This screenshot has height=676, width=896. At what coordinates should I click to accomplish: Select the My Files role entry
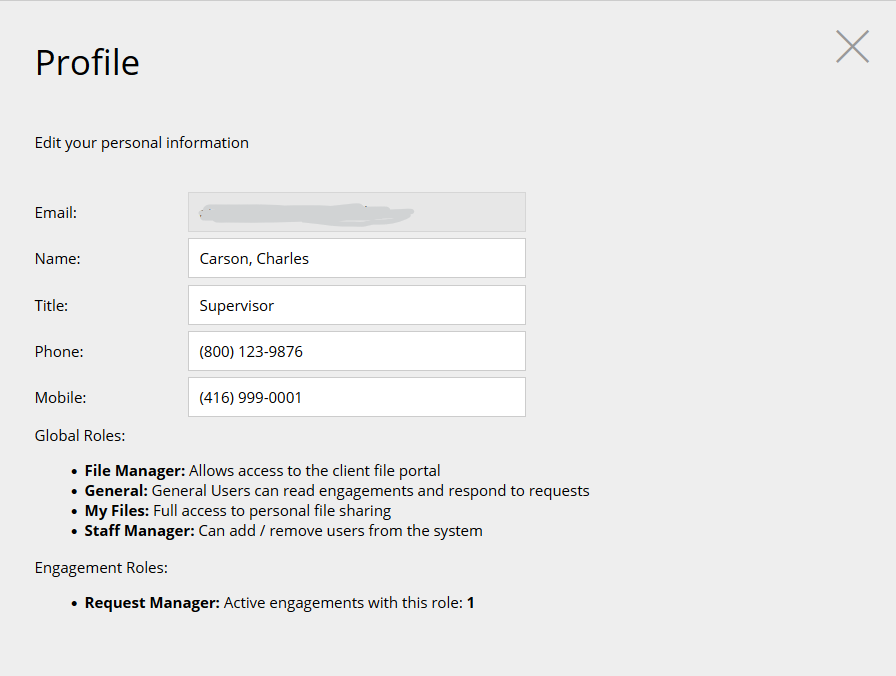tap(237, 510)
